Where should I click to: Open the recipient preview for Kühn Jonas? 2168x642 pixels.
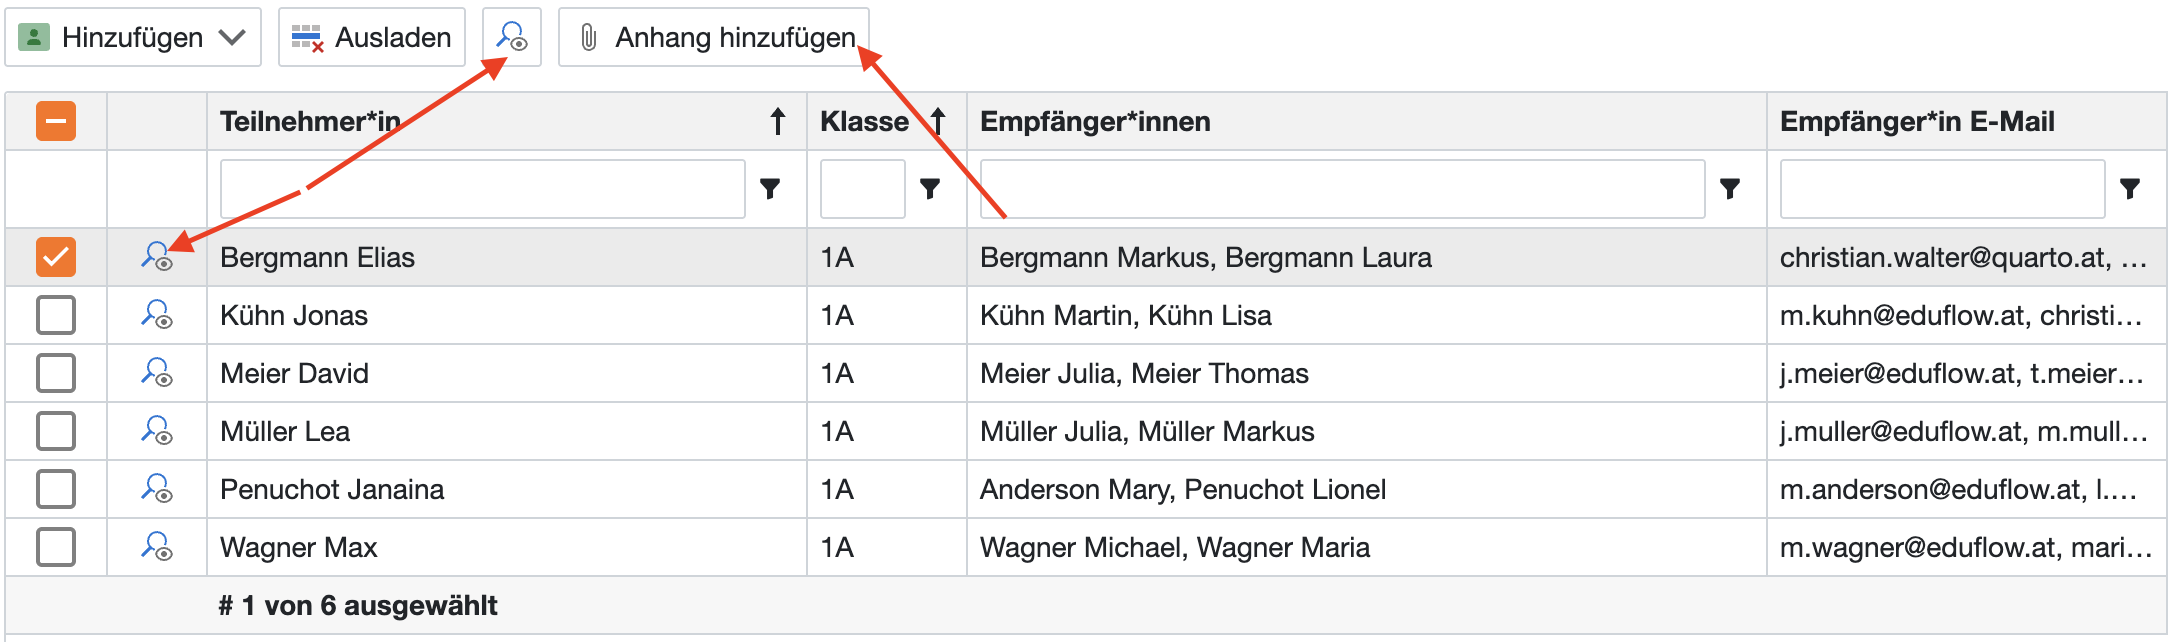(157, 315)
